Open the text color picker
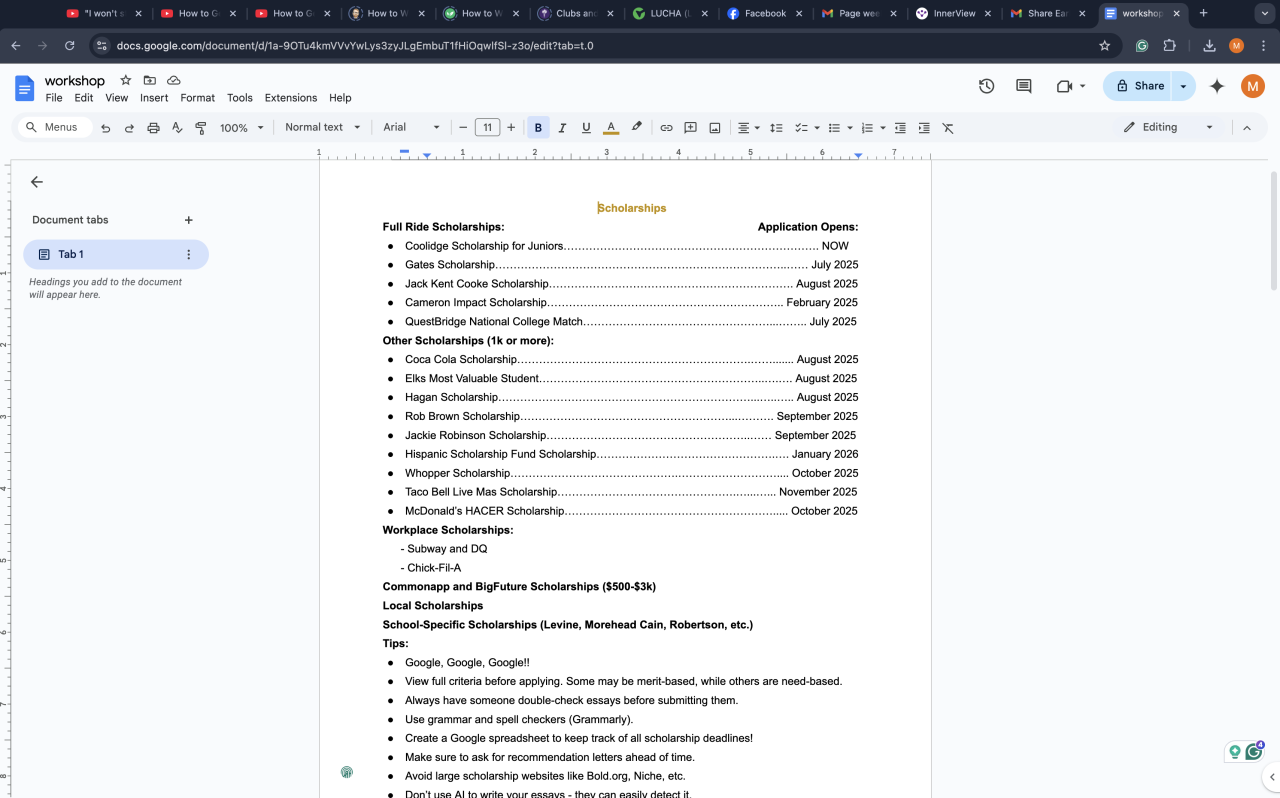 [610, 128]
